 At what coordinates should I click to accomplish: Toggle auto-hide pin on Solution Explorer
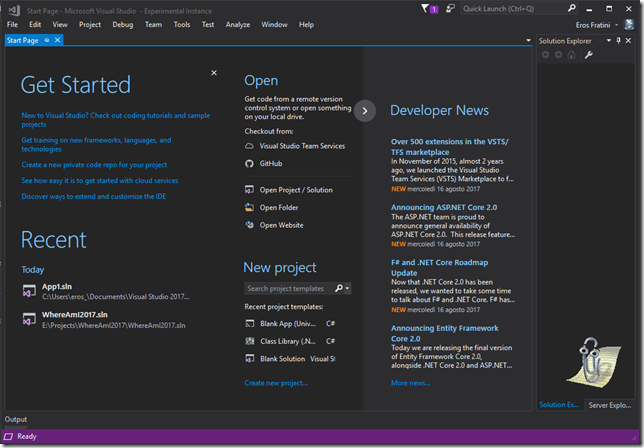coord(619,40)
